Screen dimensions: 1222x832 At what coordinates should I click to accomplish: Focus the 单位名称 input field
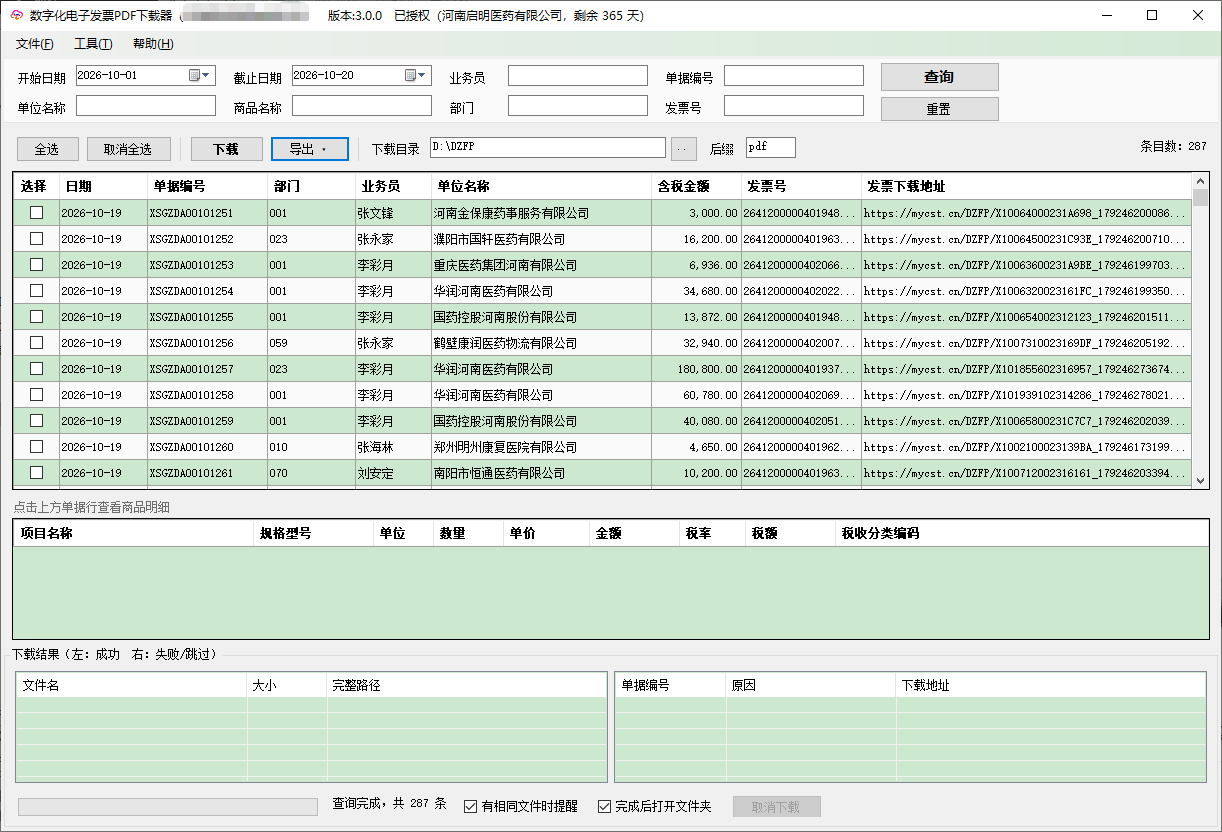point(146,106)
